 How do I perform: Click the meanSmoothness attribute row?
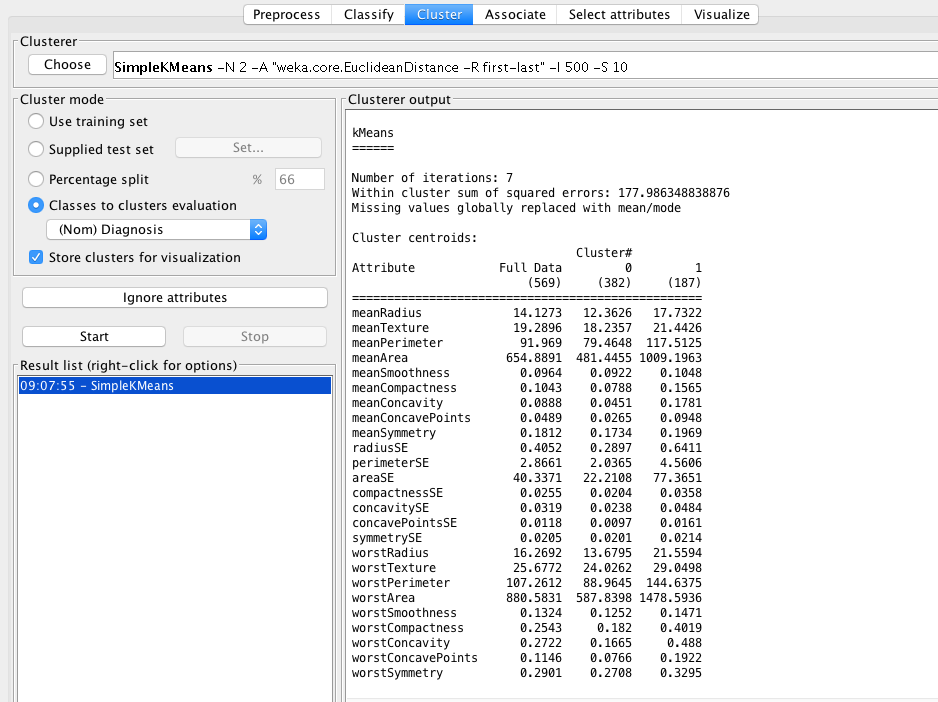pyautogui.click(x=526, y=372)
